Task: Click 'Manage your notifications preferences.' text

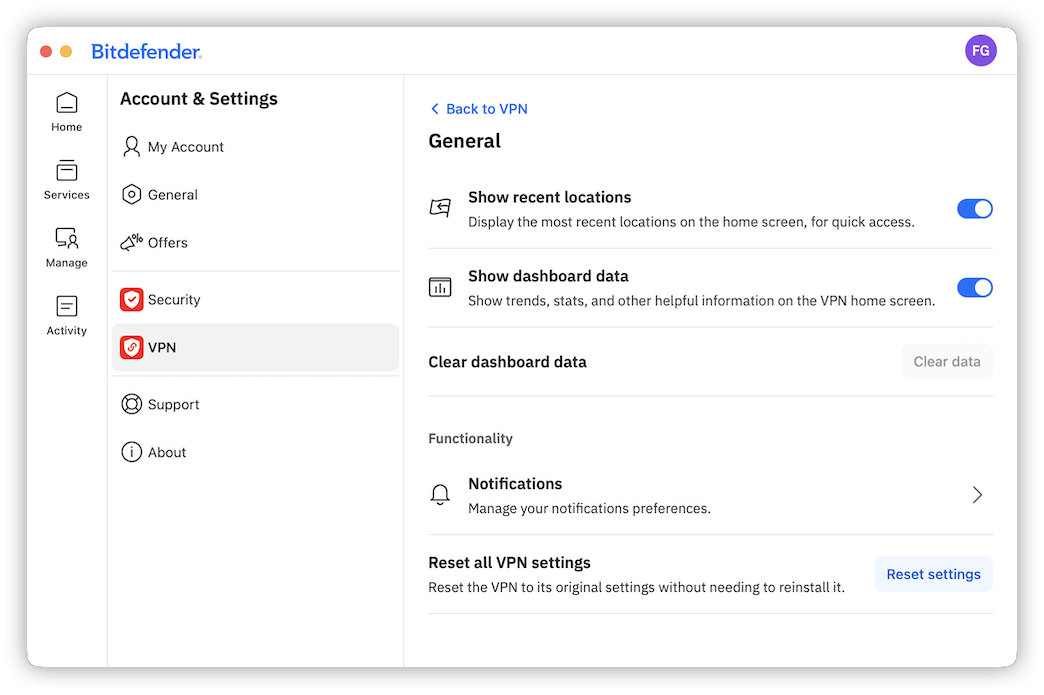Action: [589, 509]
